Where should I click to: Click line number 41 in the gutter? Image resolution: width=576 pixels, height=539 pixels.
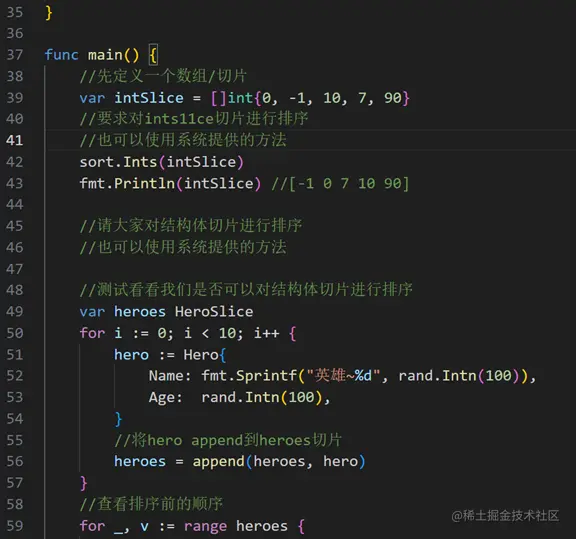(x=15, y=140)
